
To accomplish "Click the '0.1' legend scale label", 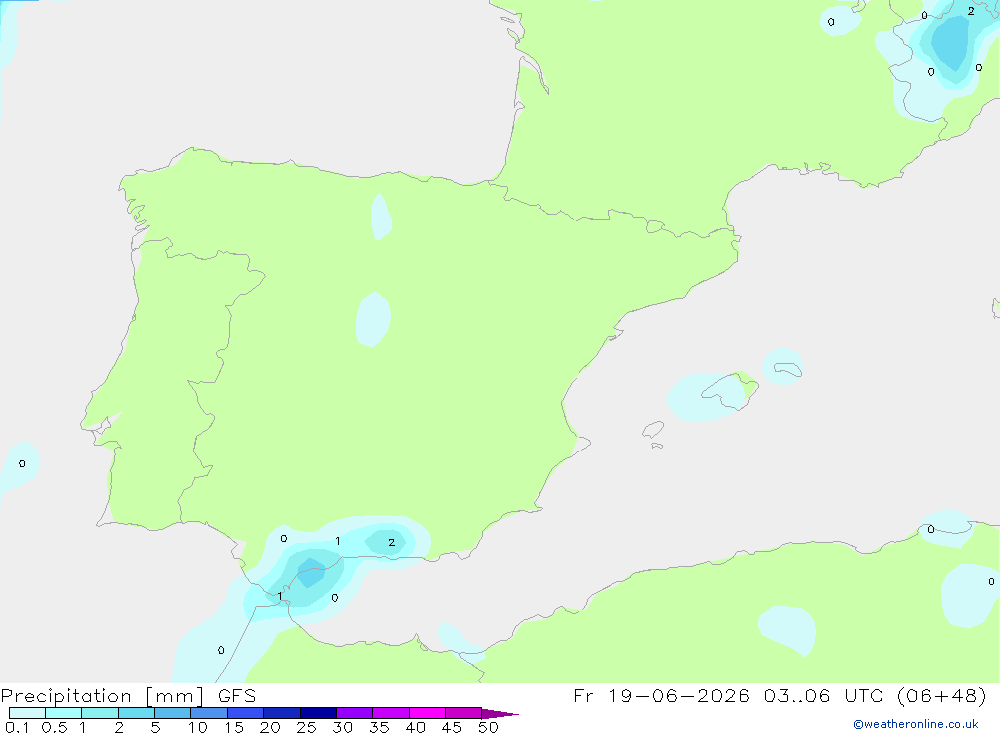I will click(x=17, y=727).
